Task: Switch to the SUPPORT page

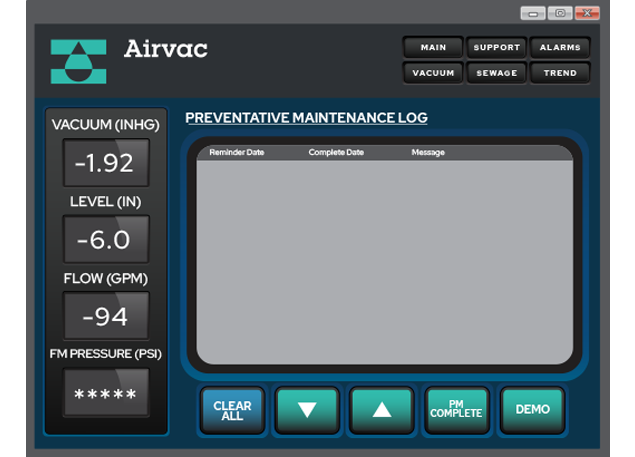Action: (496, 47)
